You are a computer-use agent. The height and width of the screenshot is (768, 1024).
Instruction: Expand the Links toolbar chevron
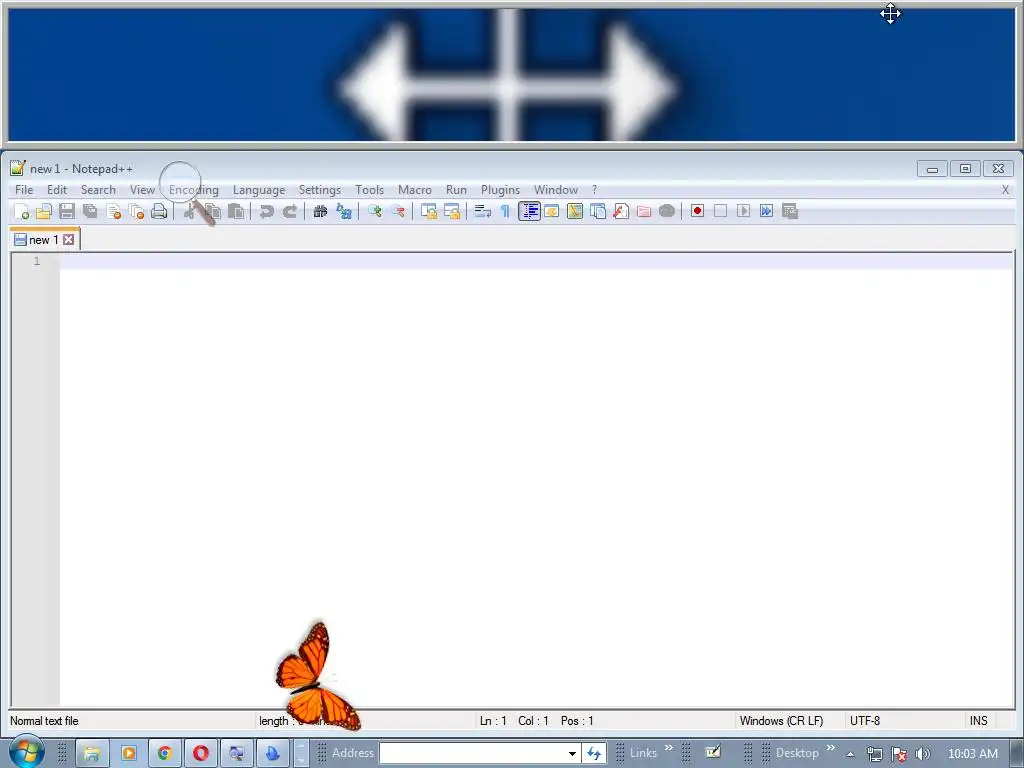pos(669,748)
